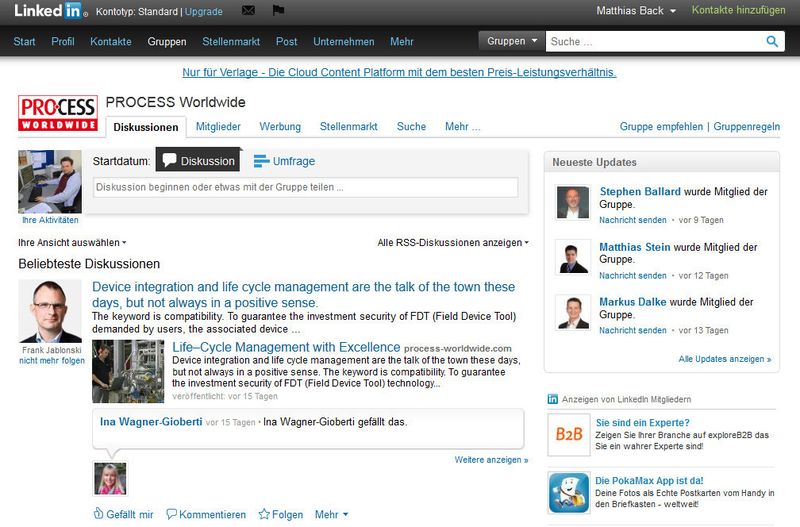This screenshot has height=527, width=800.
Task: Open Stephen Ballard's profile photo
Action: pos(572,203)
